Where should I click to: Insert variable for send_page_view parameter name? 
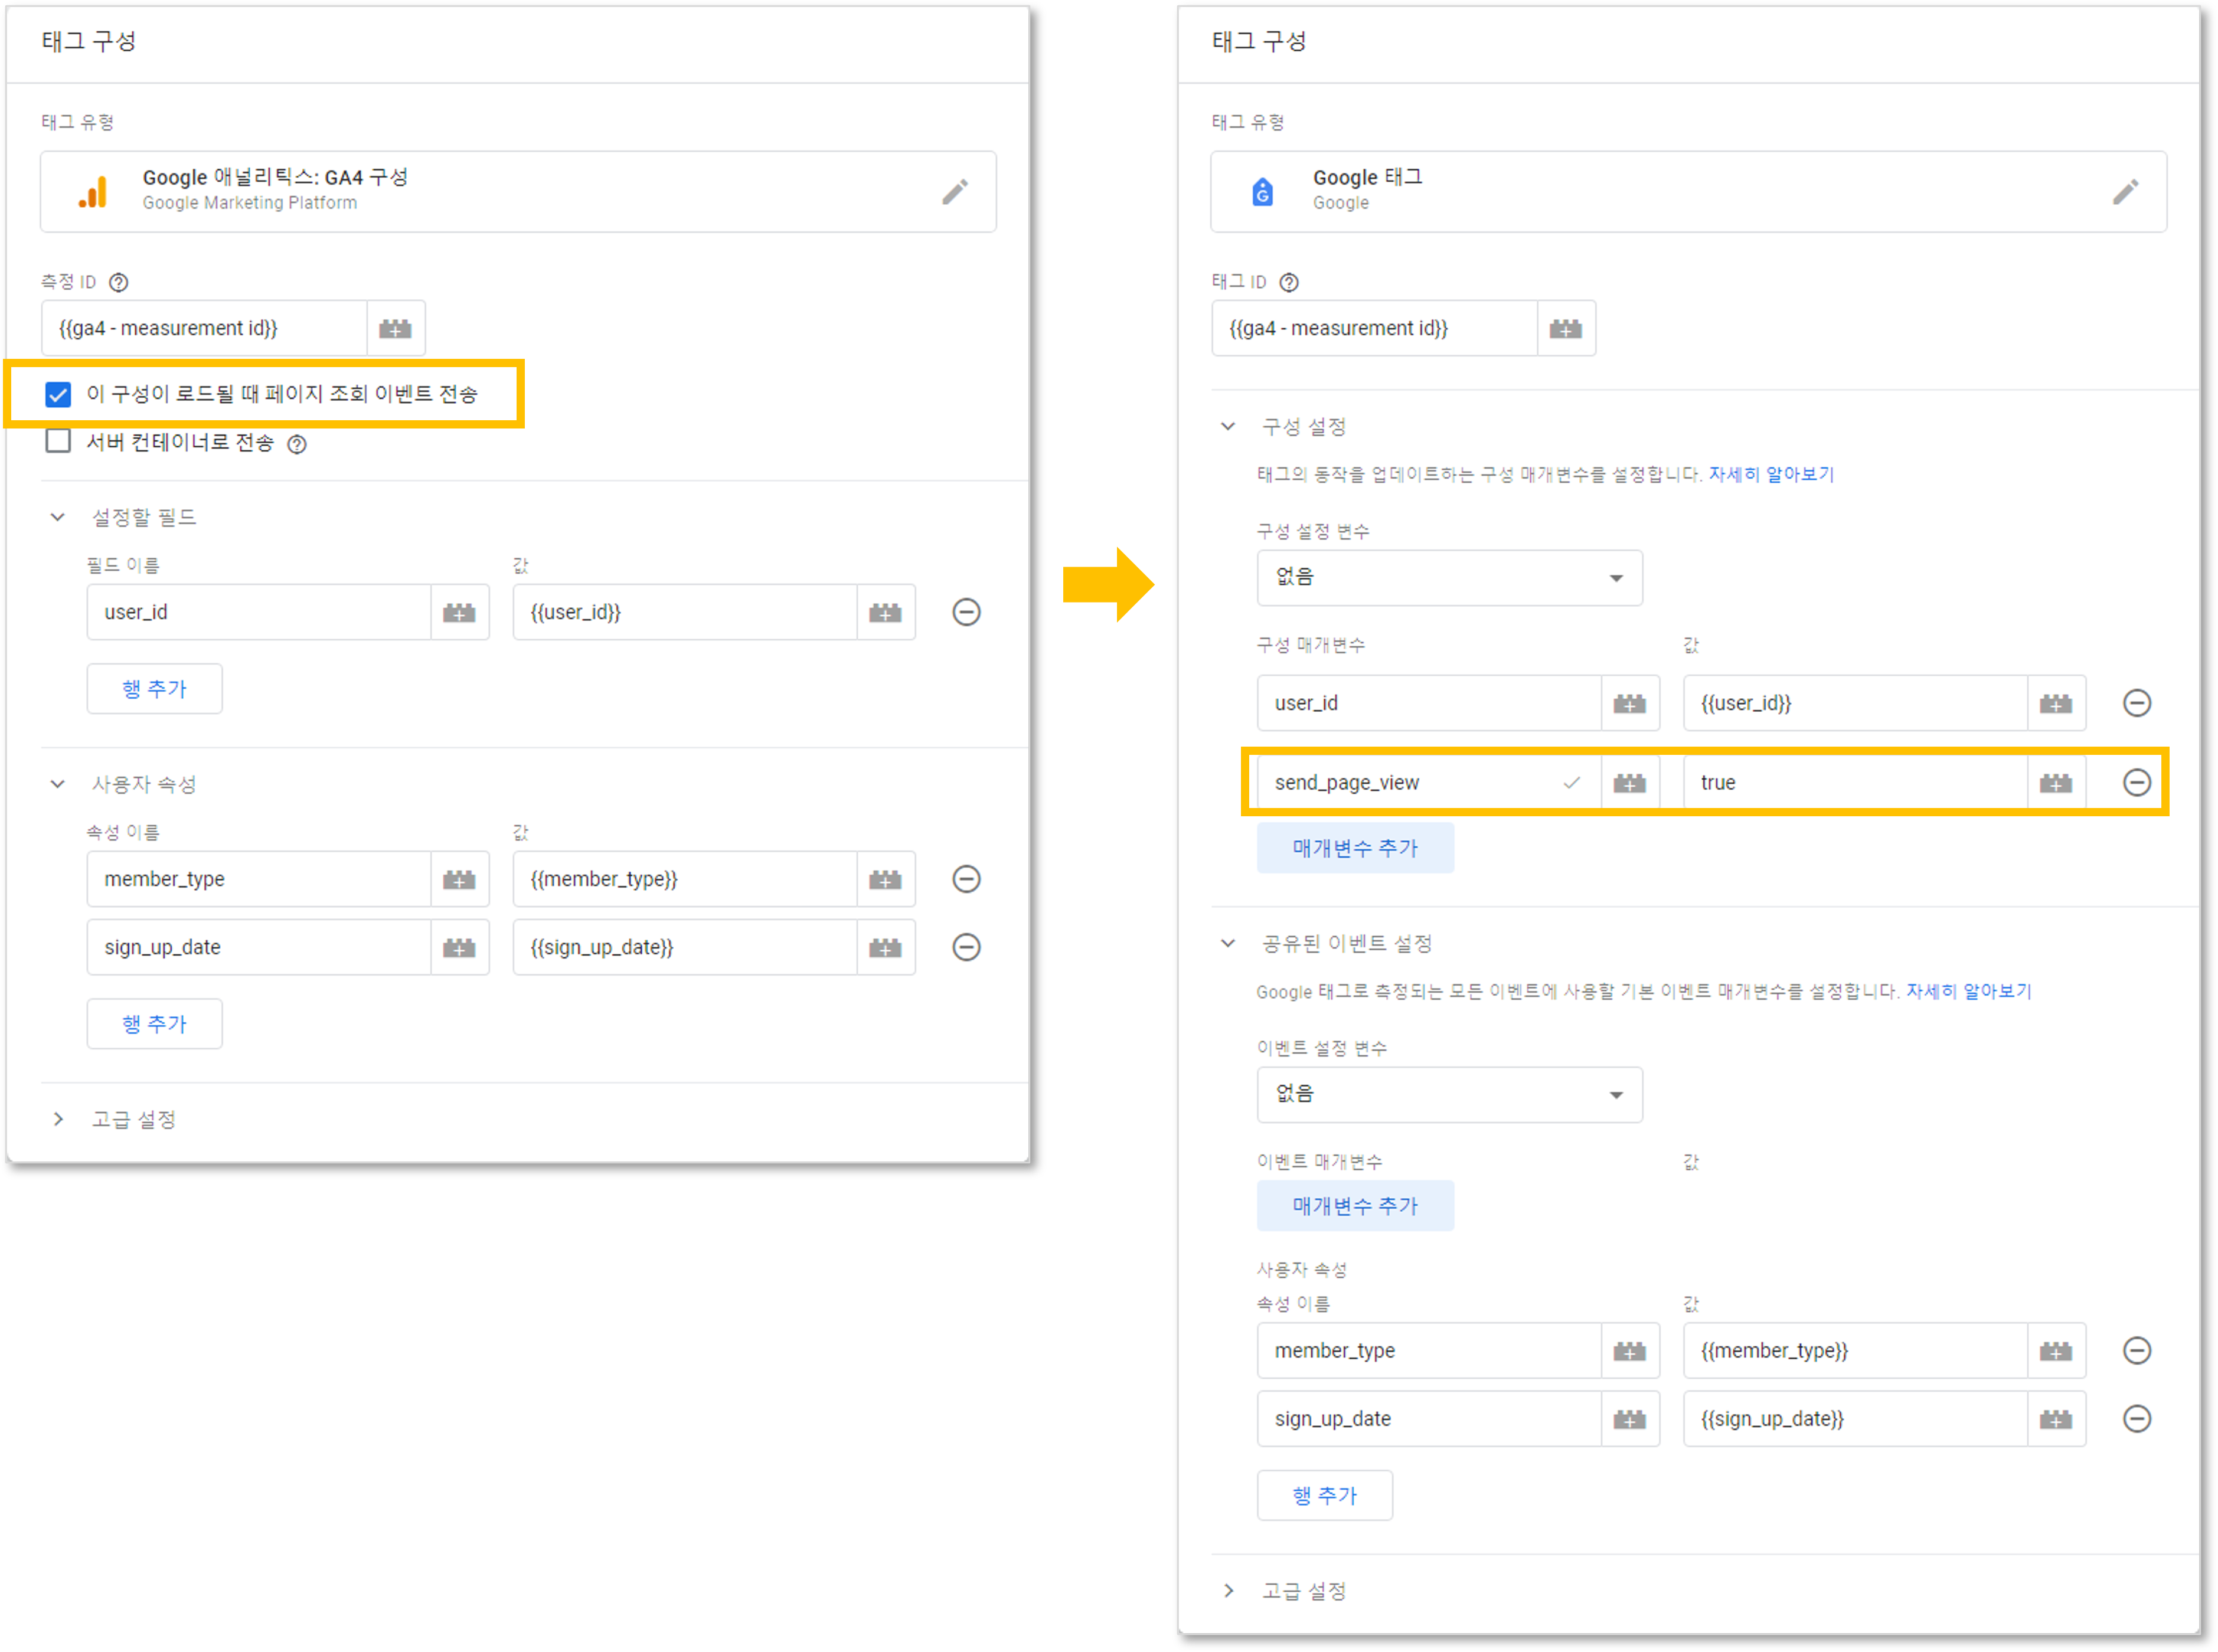pyautogui.click(x=1630, y=783)
